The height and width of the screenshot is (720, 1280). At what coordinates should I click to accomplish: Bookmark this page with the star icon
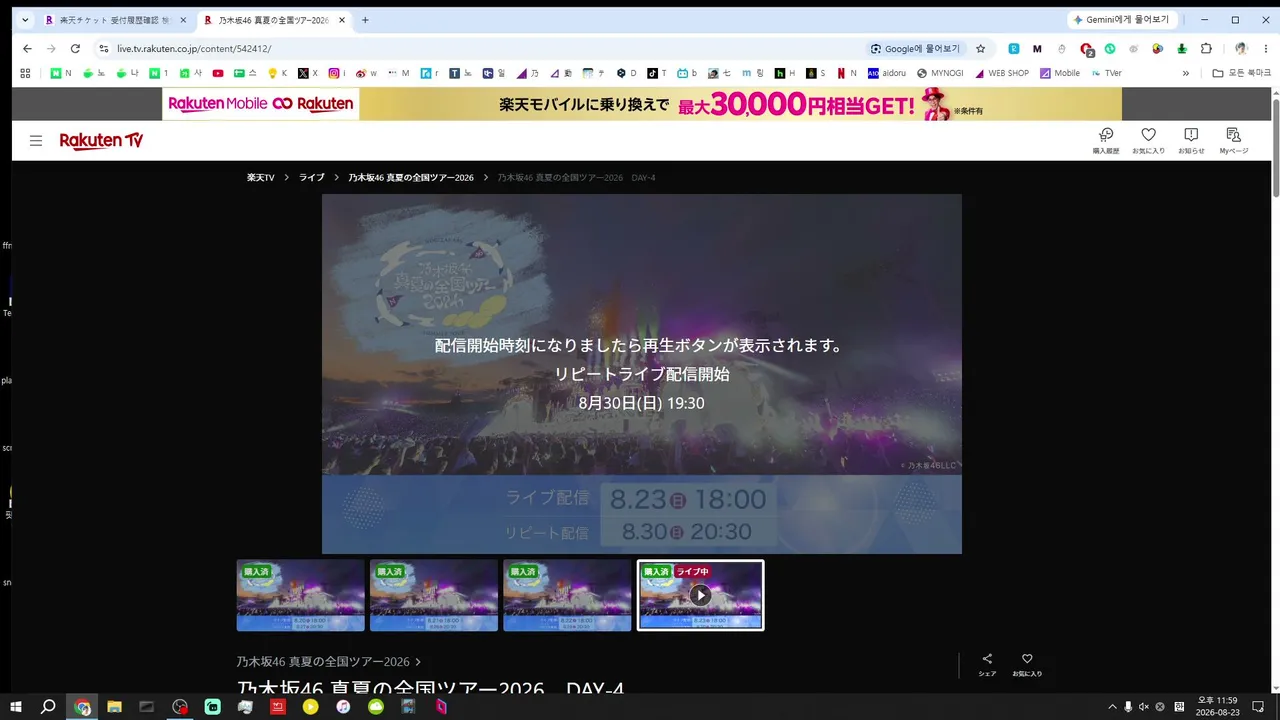click(980, 48)
